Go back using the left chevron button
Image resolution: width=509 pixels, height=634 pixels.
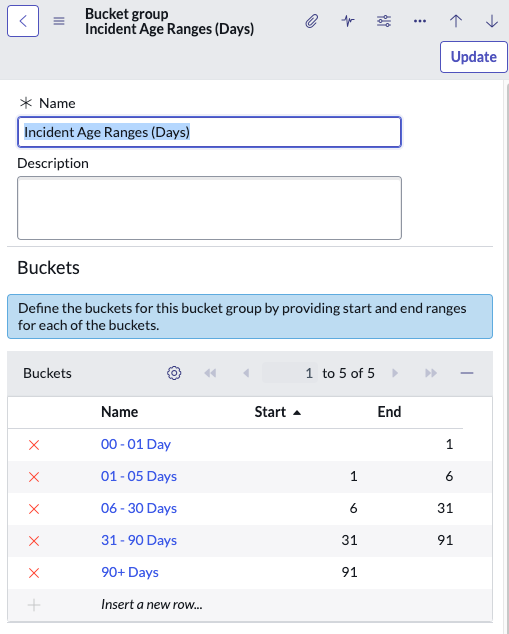coord(23,21)
